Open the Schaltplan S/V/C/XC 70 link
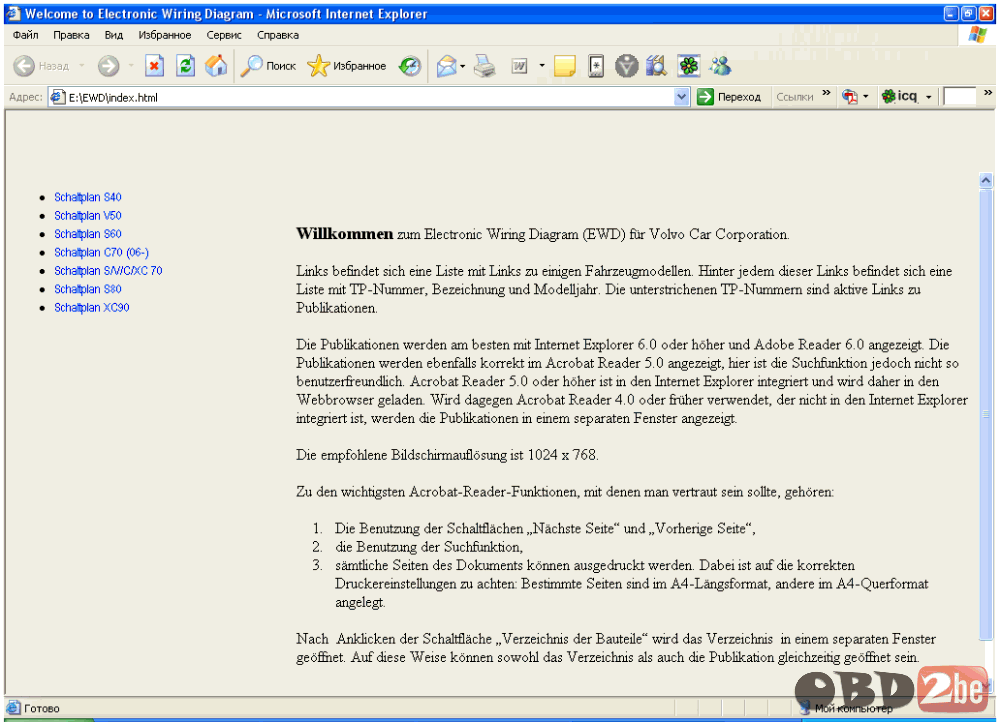Viewport: 1000px width, 722px height. (x=108, y=271)
